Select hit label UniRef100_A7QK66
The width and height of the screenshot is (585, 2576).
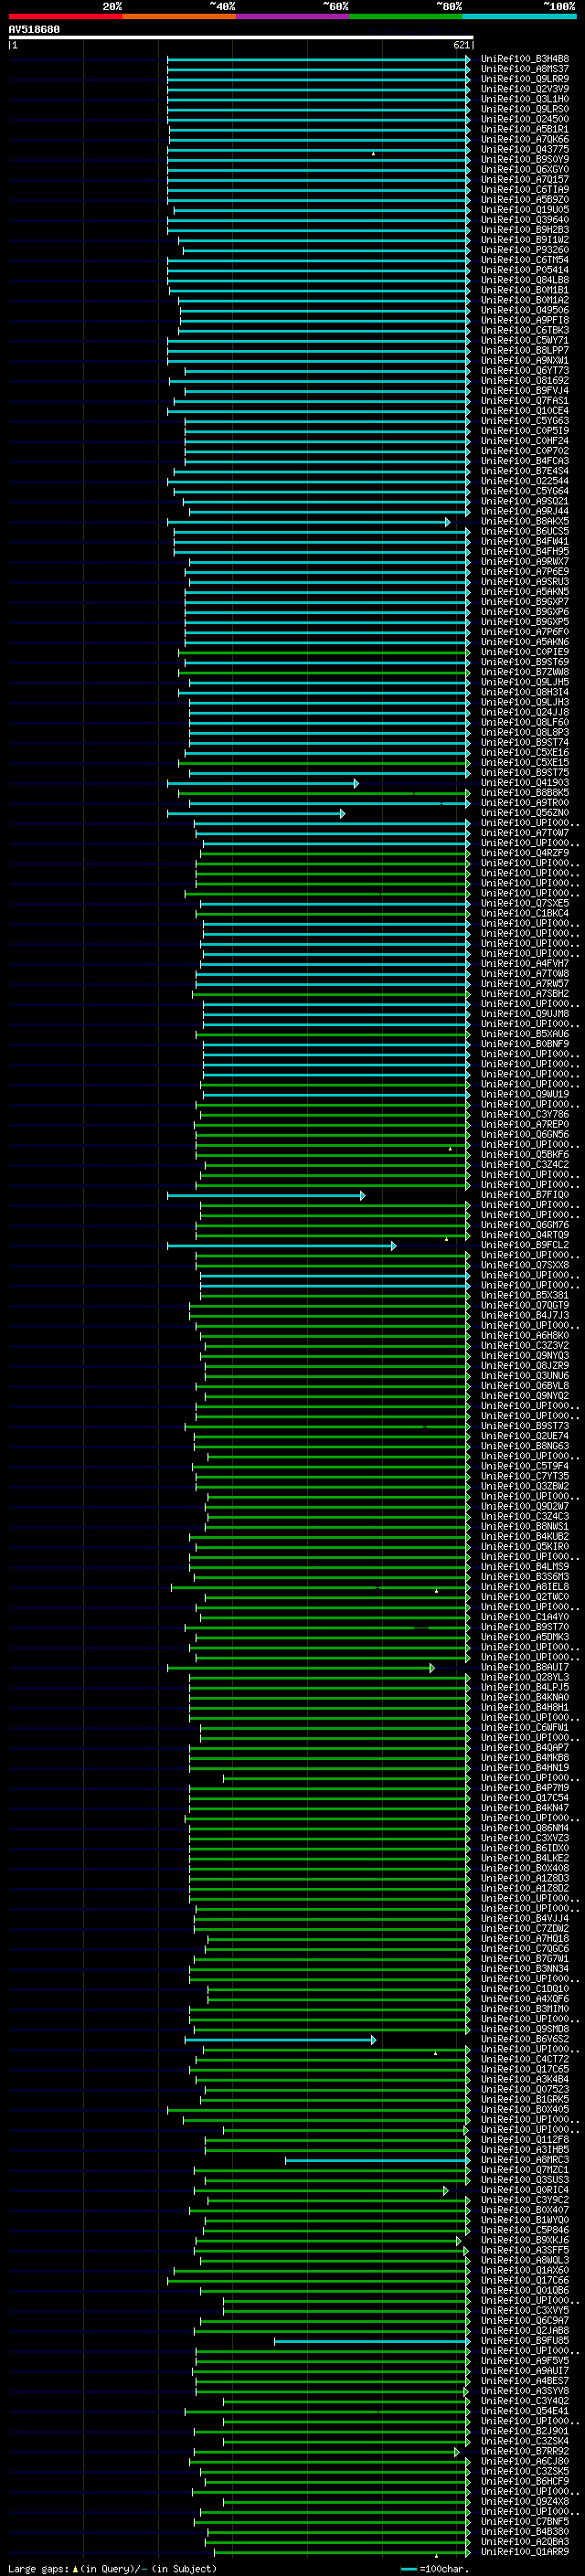[525, 139]
